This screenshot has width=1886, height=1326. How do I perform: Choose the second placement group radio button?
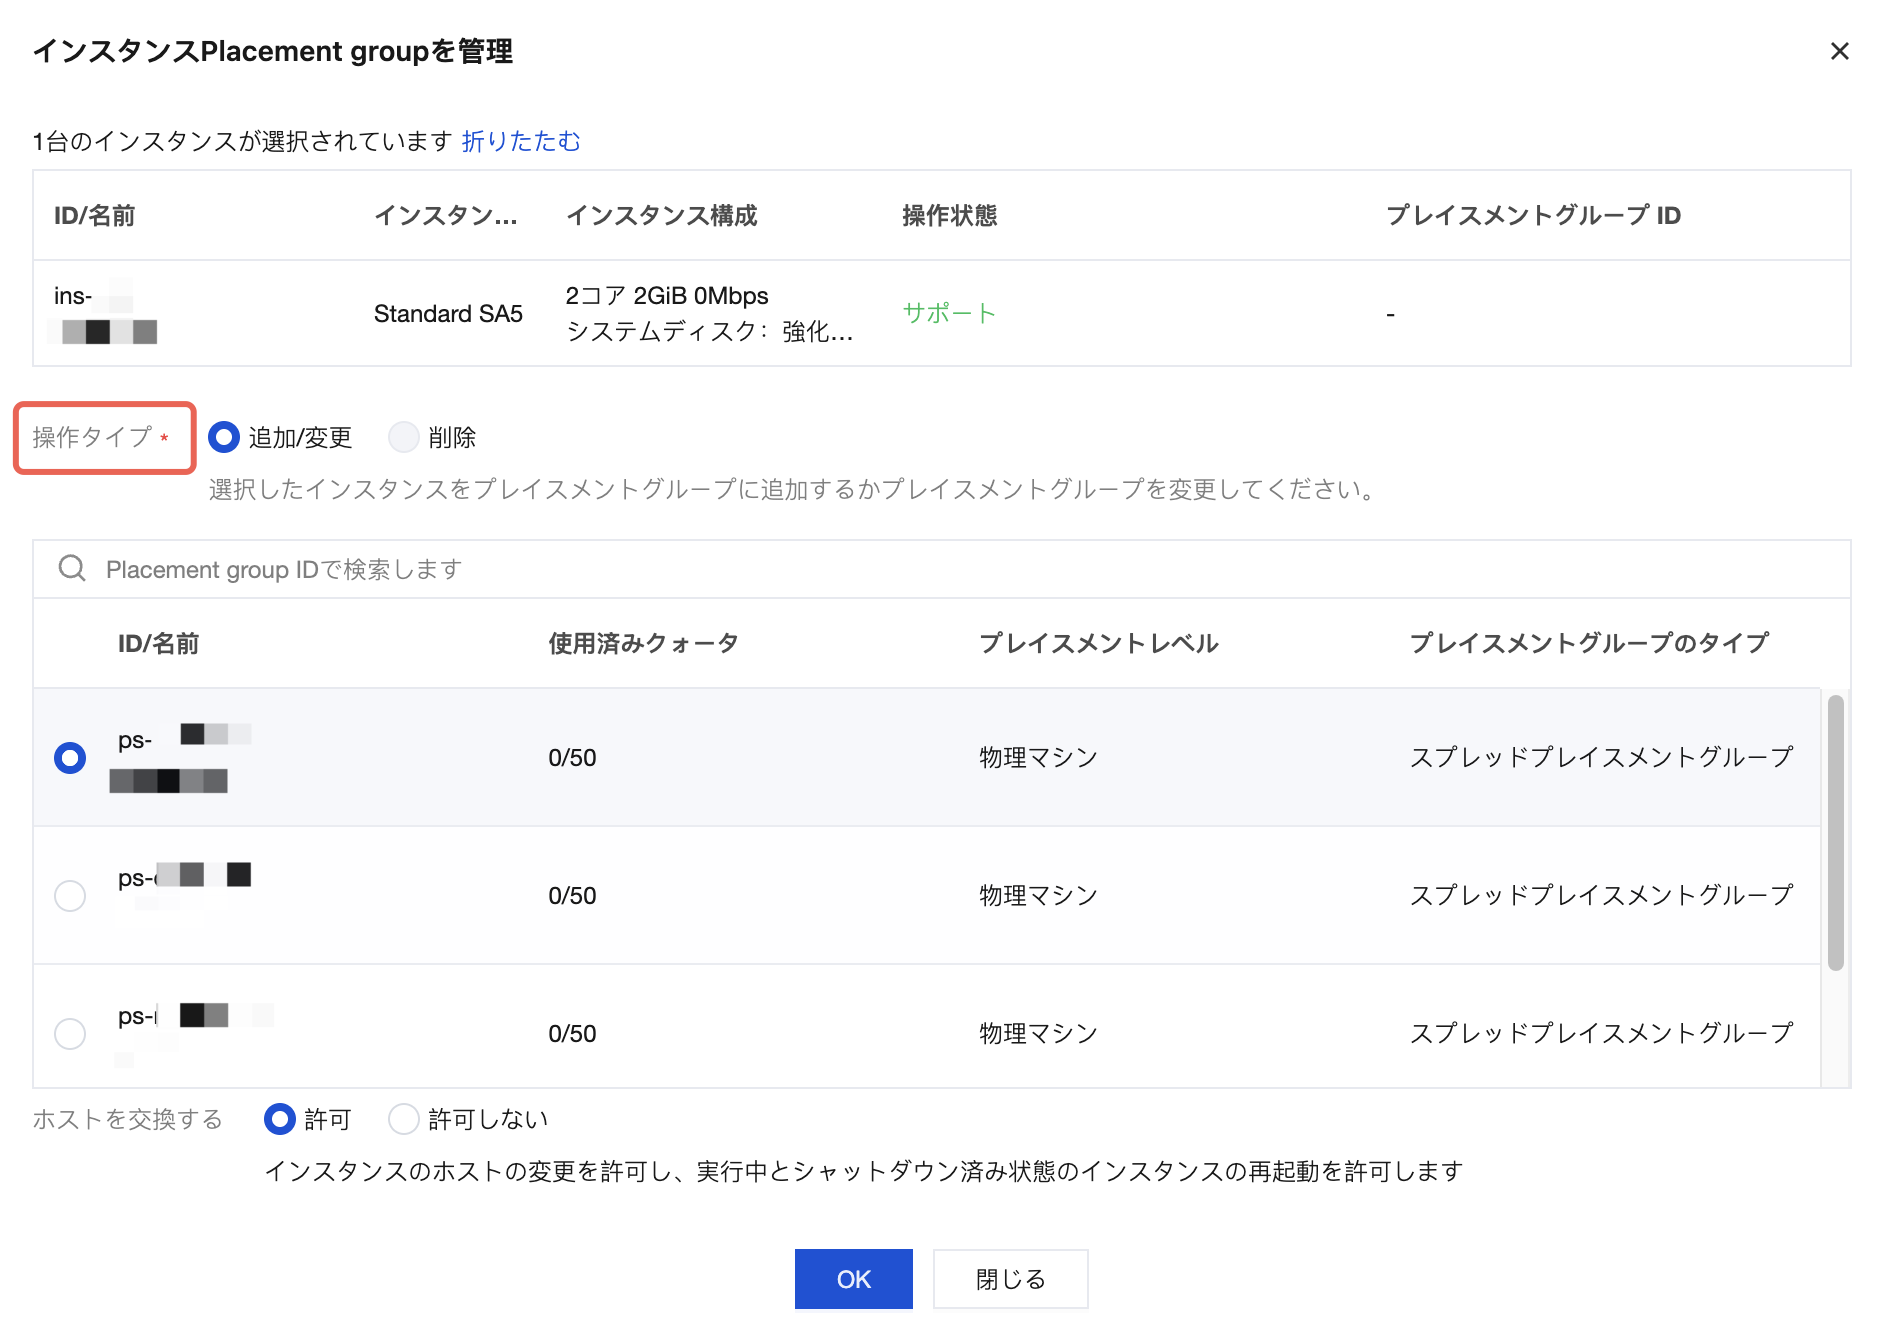coord(70,896)
